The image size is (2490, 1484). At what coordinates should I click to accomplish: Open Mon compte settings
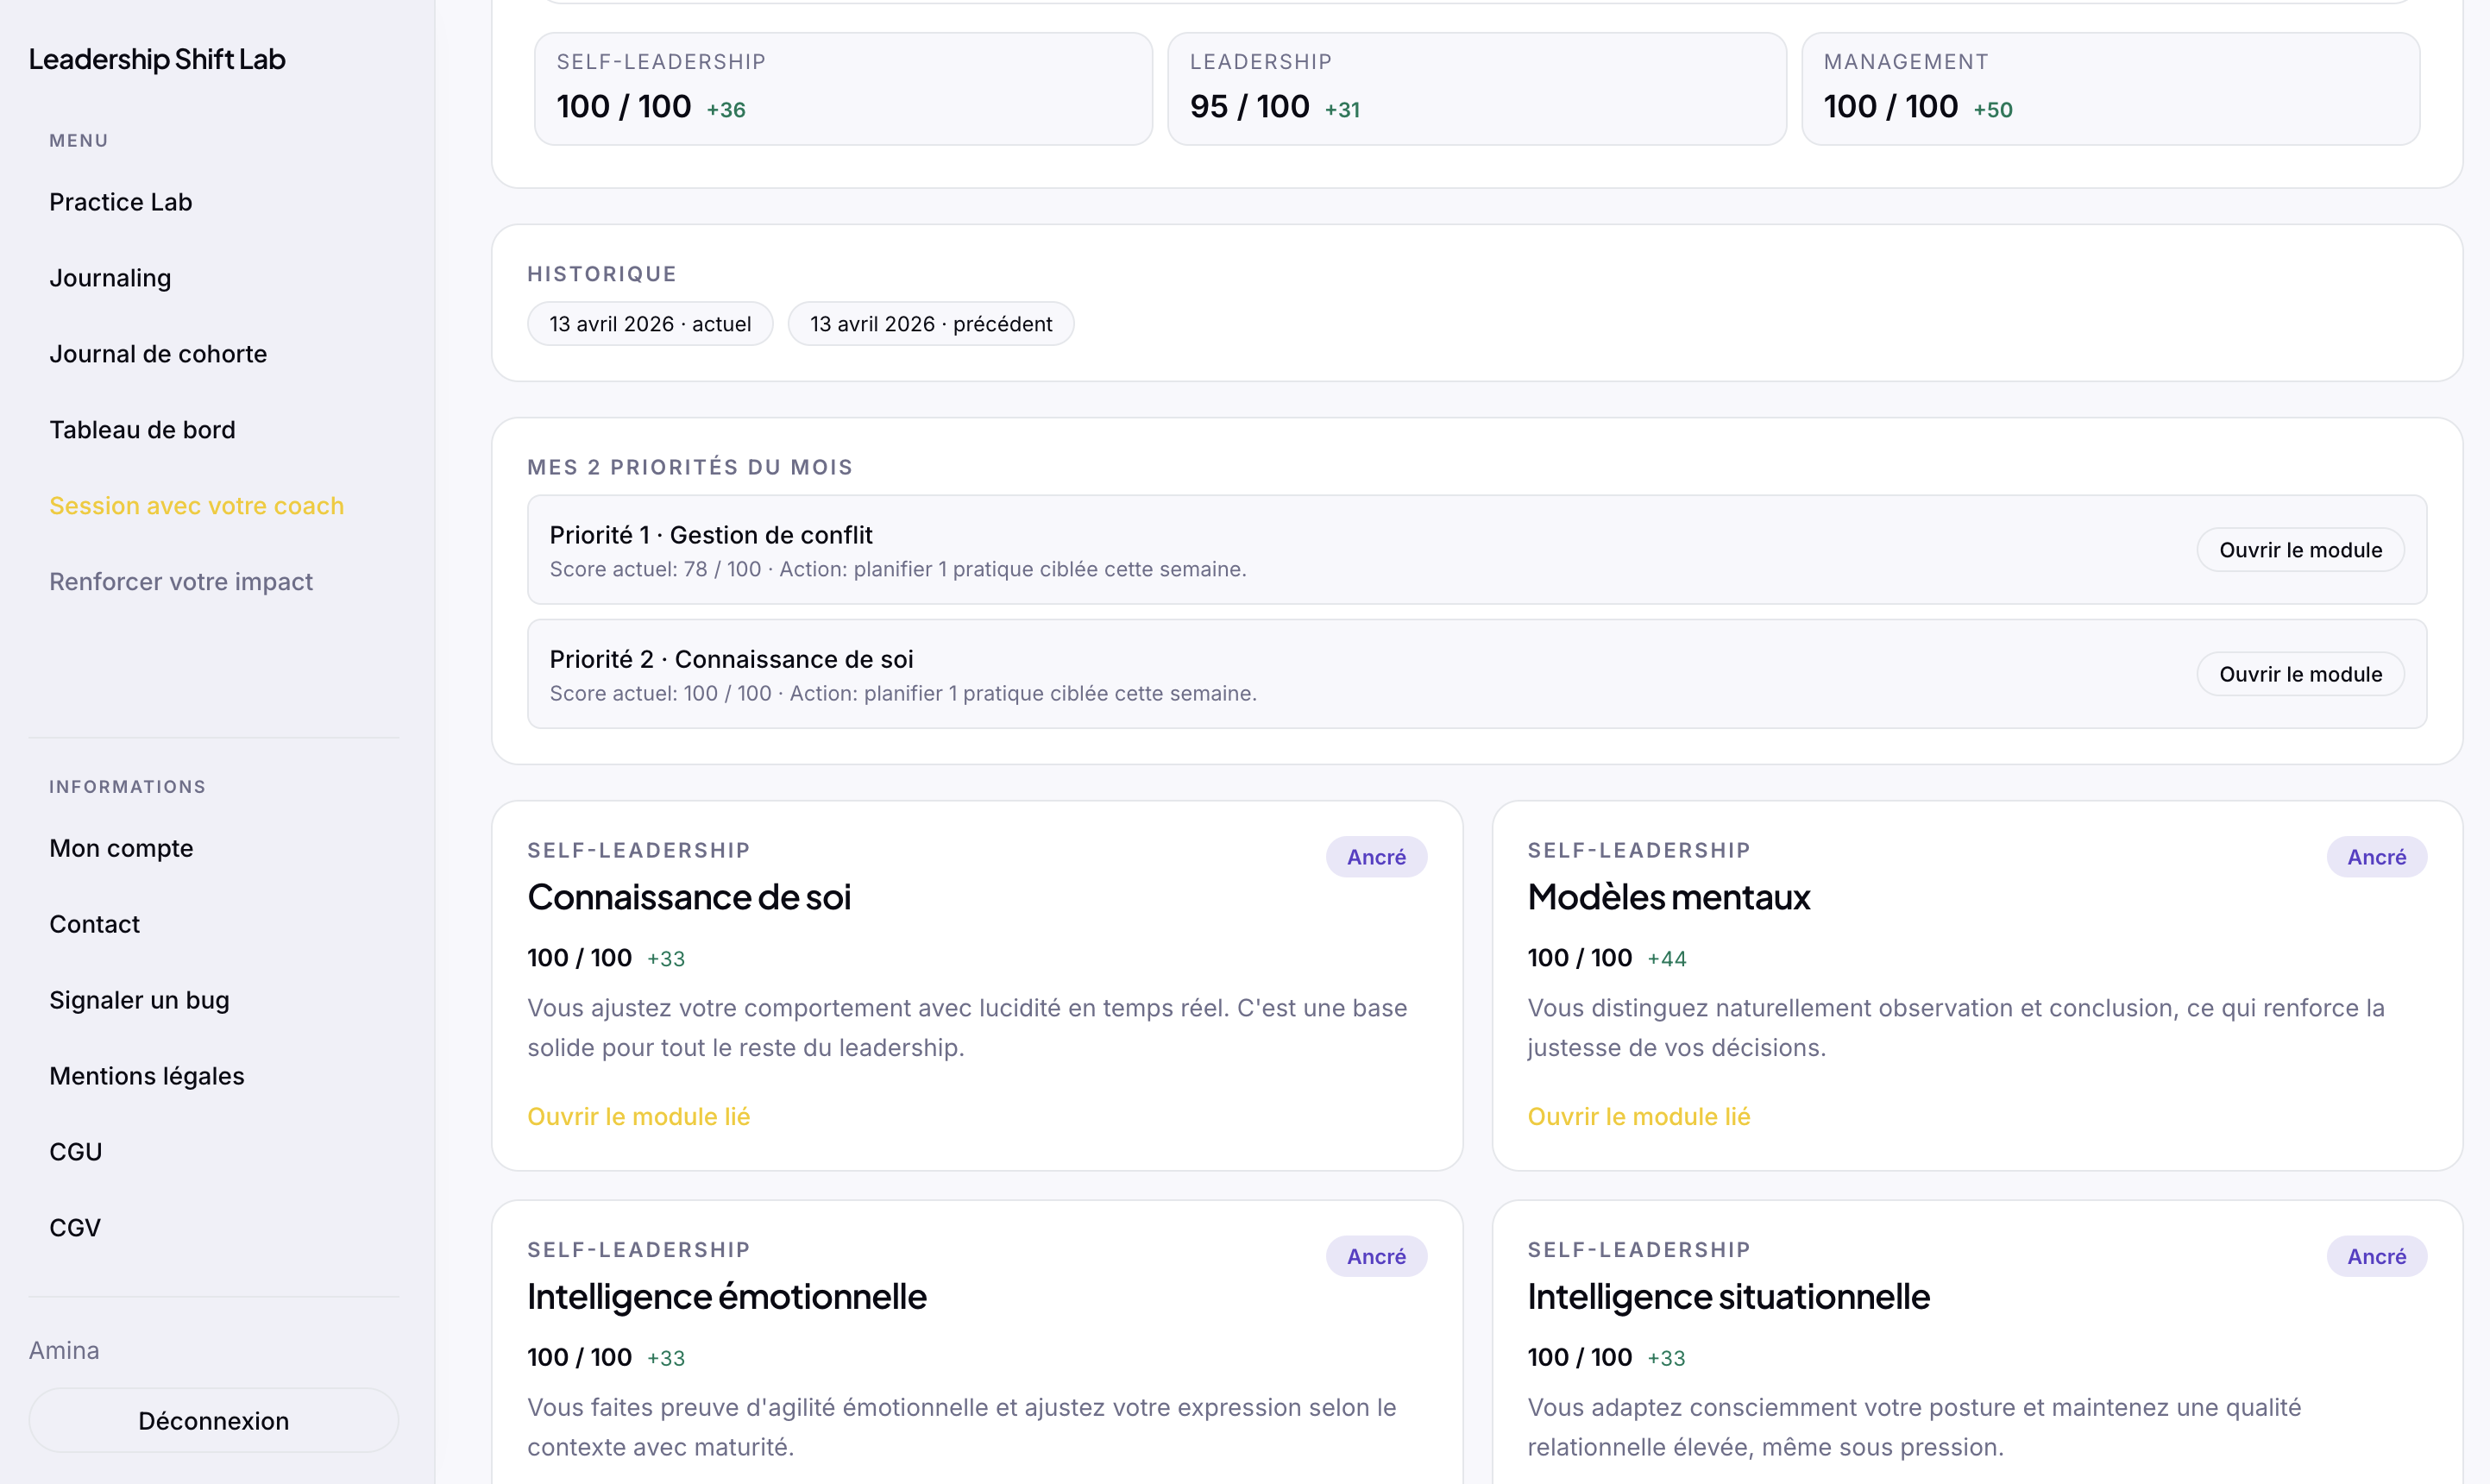click(121, 848)
